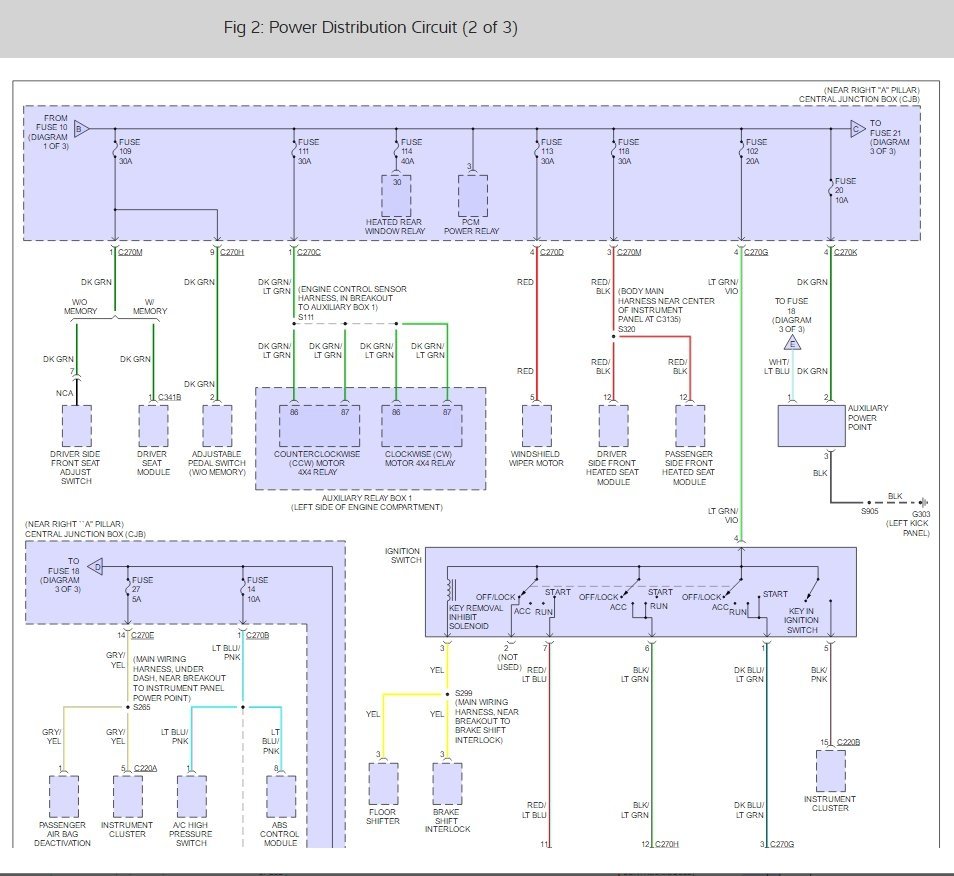Image resolution: width=954 pixels, height=876 pixels.
Task: Click the S111 splice label
Action: pos(306,317)
